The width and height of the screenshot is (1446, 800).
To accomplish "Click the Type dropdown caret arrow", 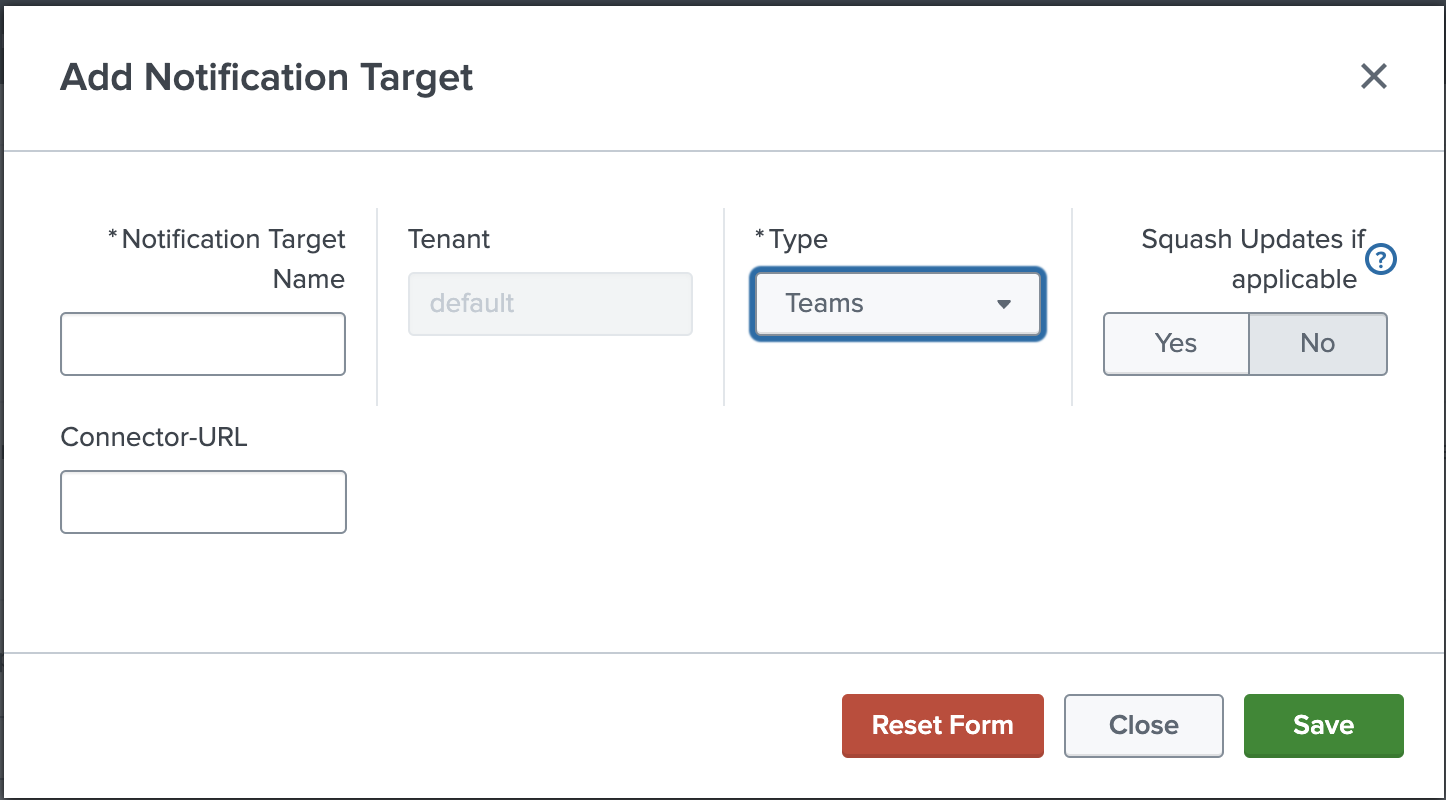I will tap(1004, 304).
